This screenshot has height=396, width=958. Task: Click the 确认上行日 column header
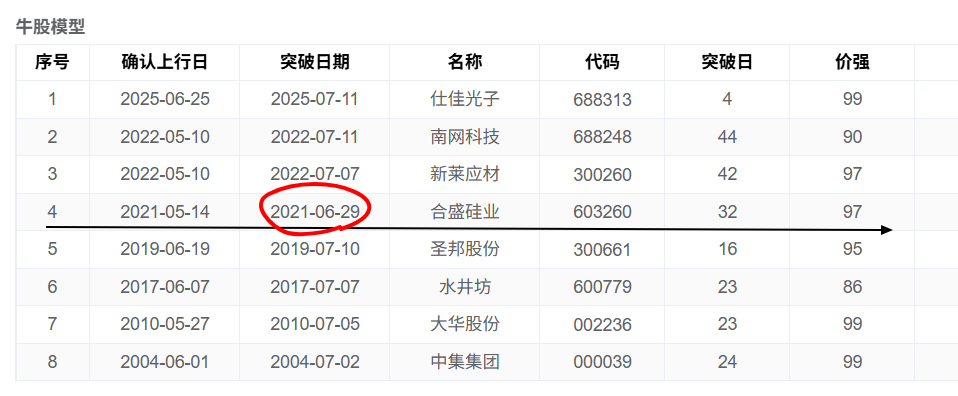165,62
